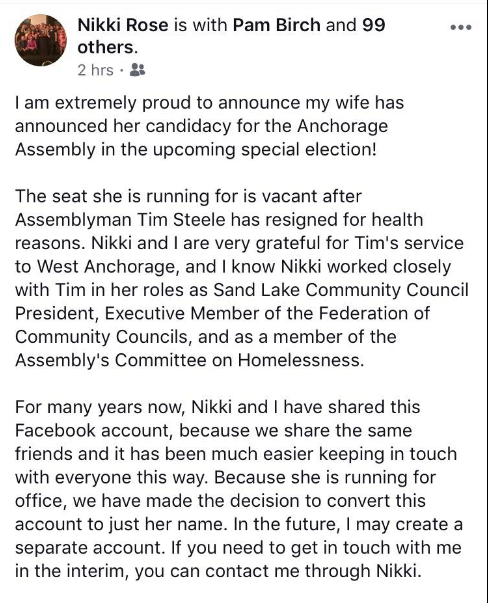The image size is (488, 603).
Task: Open Nikki Rose's profile name link
Action: (123, 25)
